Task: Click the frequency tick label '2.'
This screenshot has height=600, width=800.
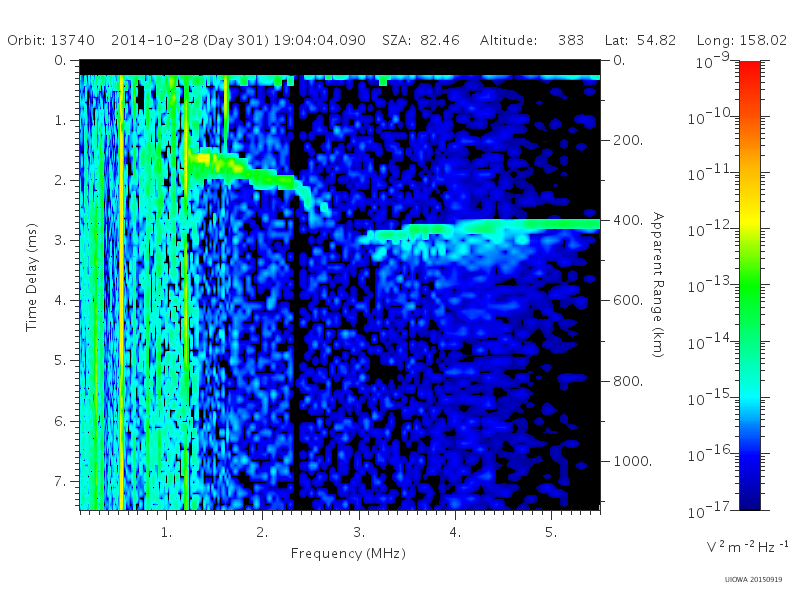Action: (x=262, y=532)
